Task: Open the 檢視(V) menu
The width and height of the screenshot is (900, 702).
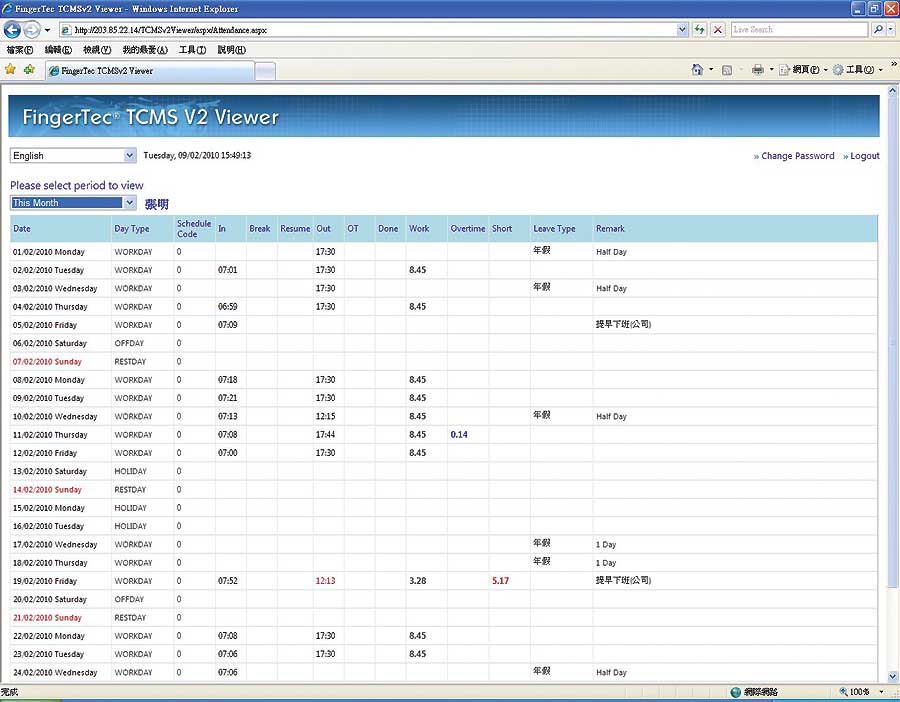Action: 97,50
